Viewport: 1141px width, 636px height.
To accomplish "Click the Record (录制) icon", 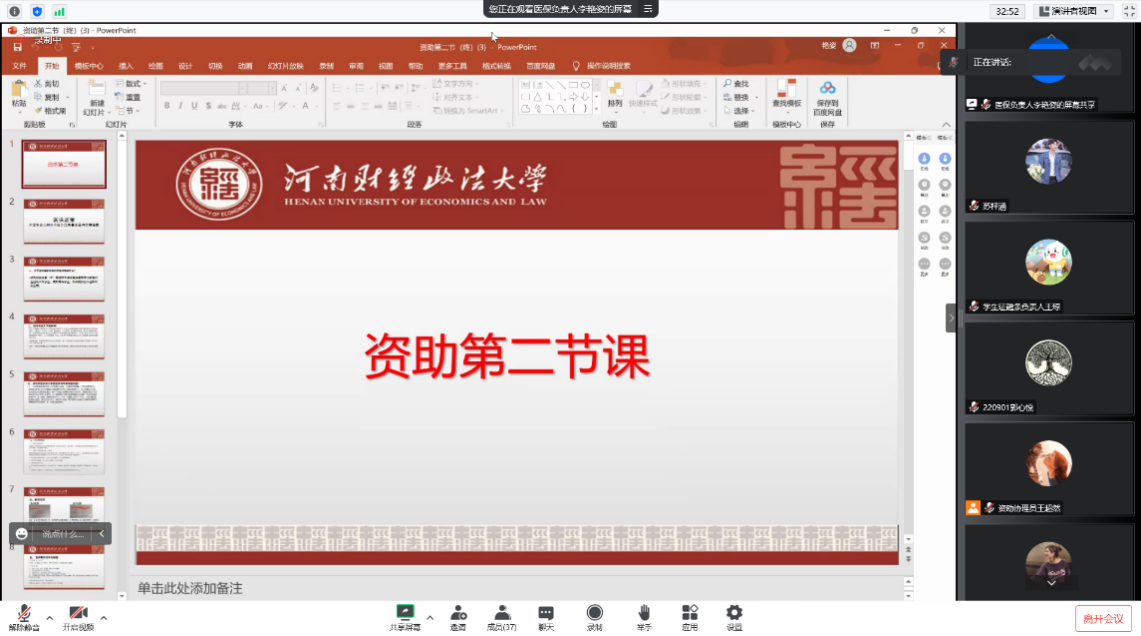I will tap(595, 613).
